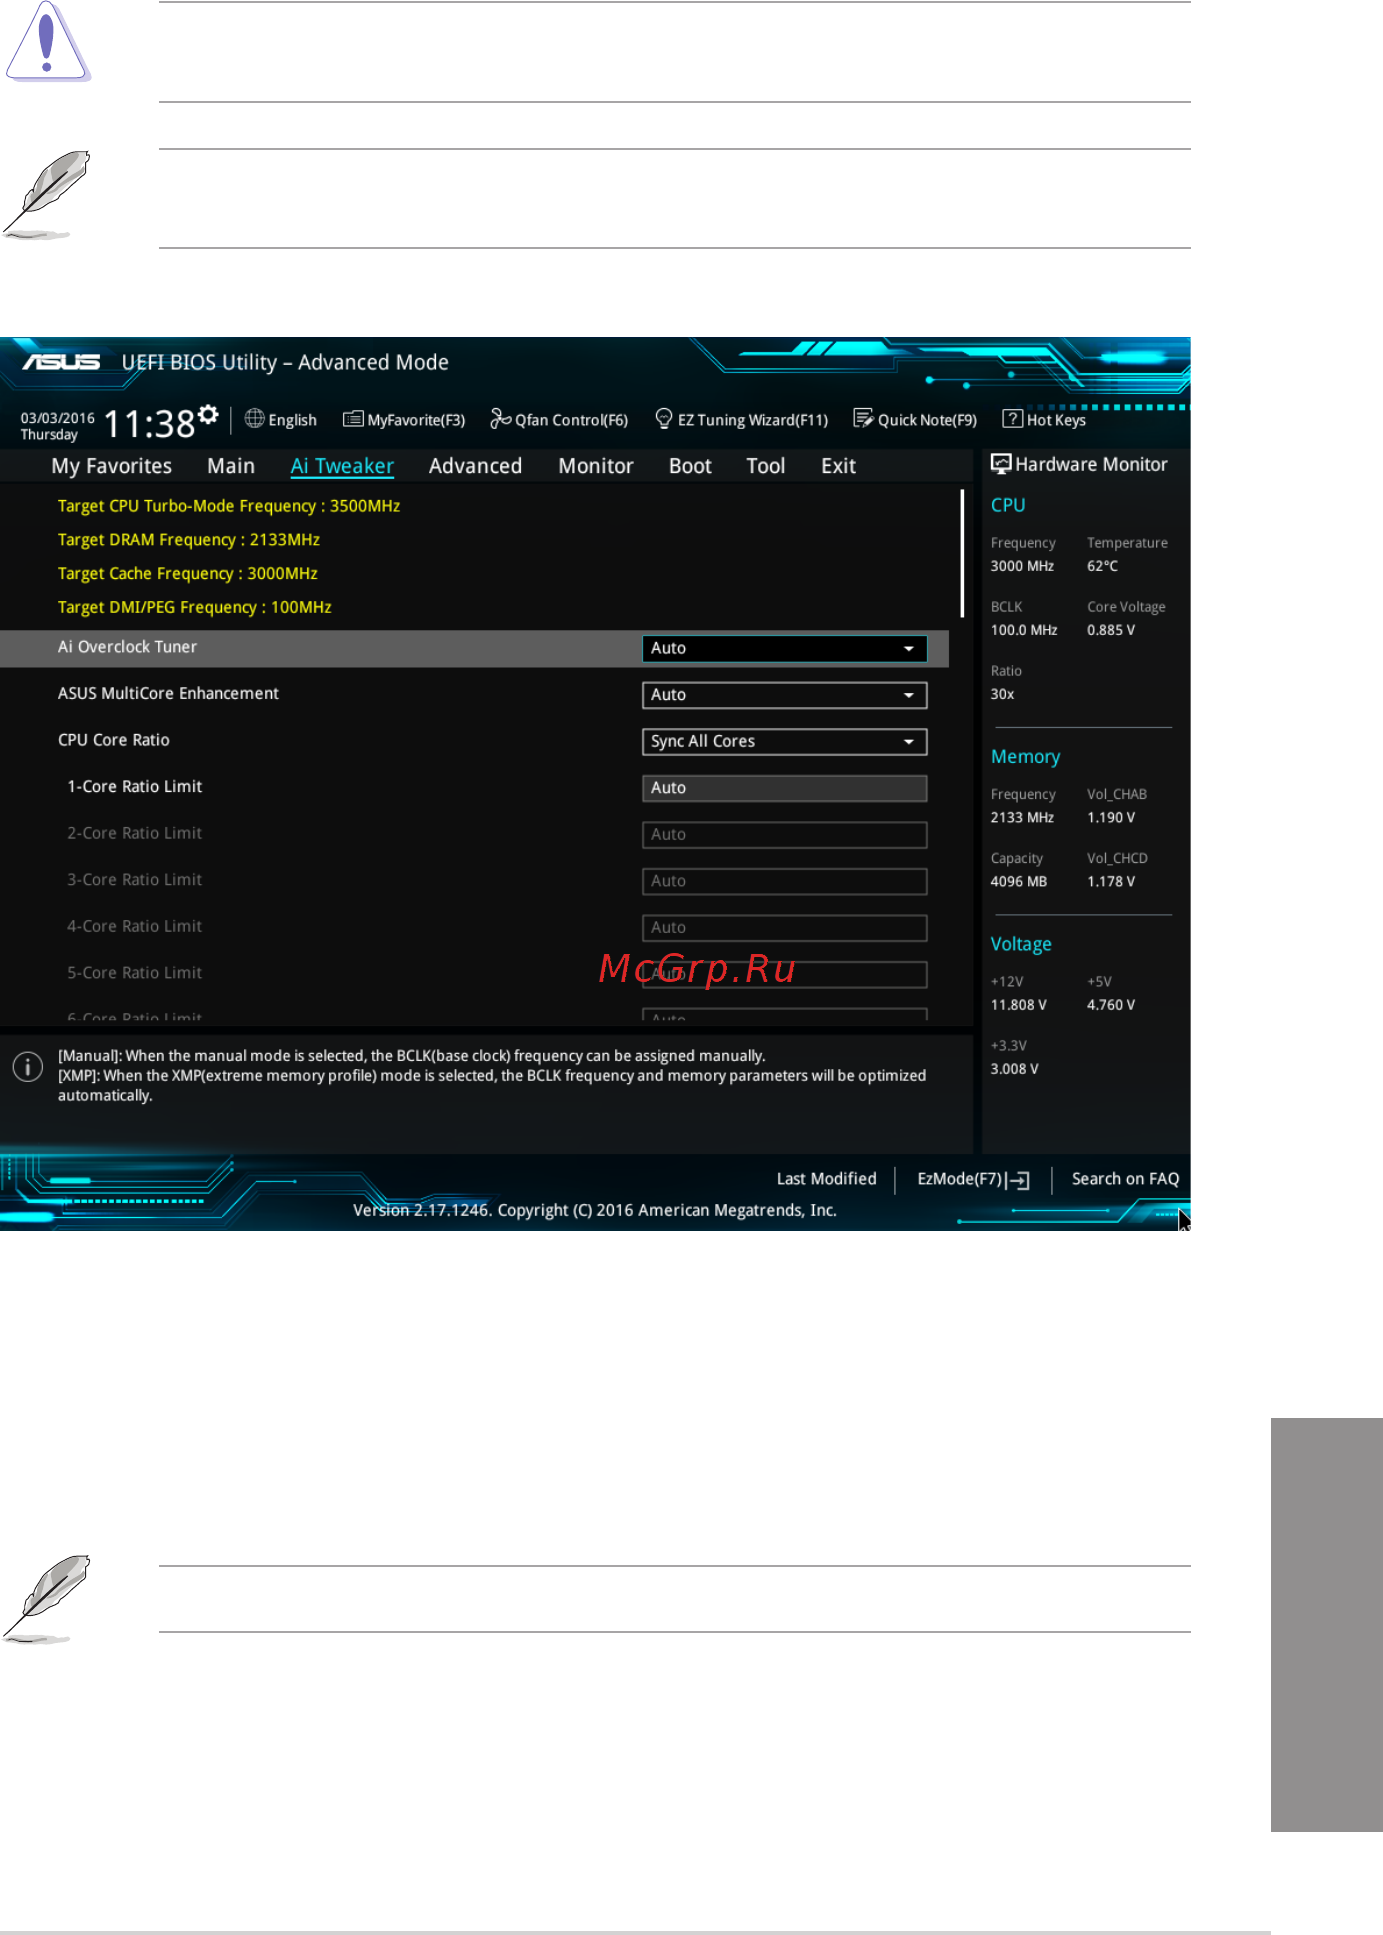This screenshot has width=1383, height=1935.
Task: Click the 3.008 V reading
Action: point(1015,1069)
